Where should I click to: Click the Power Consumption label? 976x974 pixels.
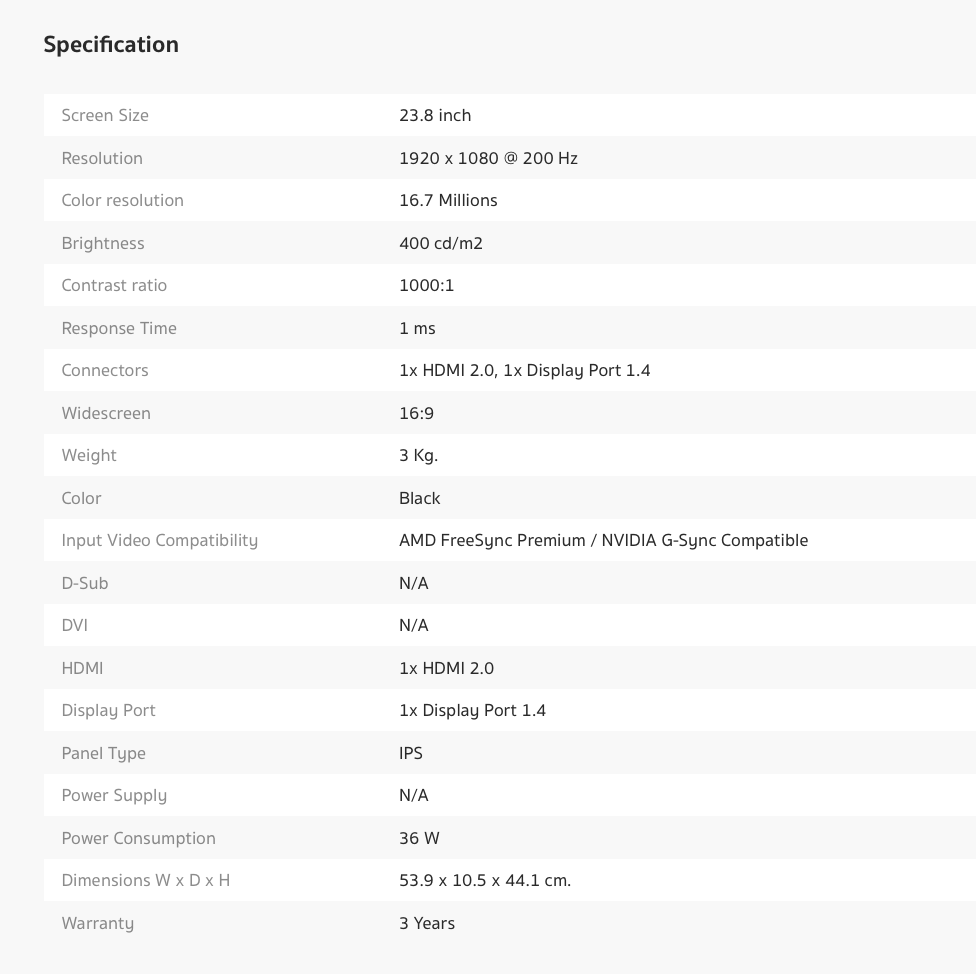point(139,838)
